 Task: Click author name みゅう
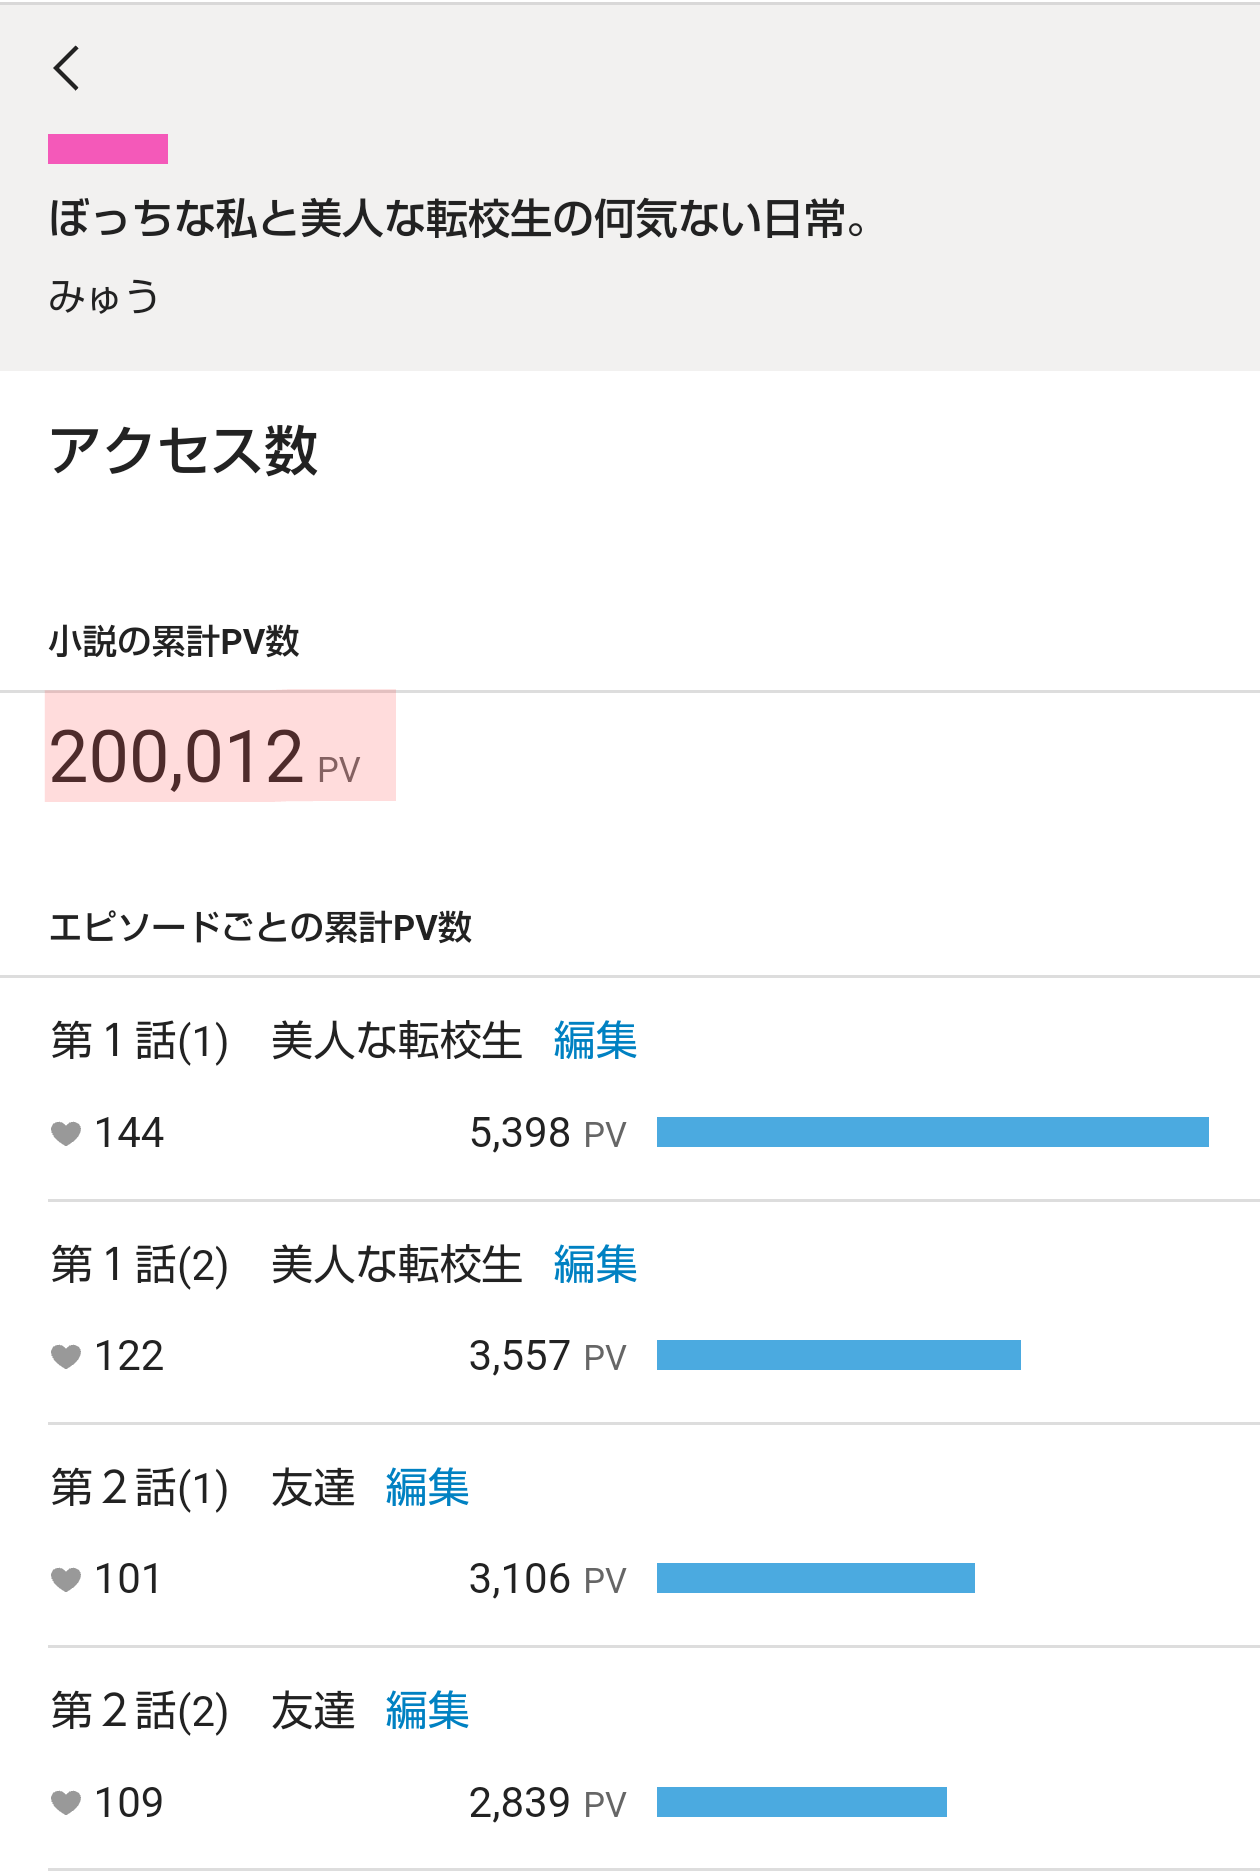point(104,297)
